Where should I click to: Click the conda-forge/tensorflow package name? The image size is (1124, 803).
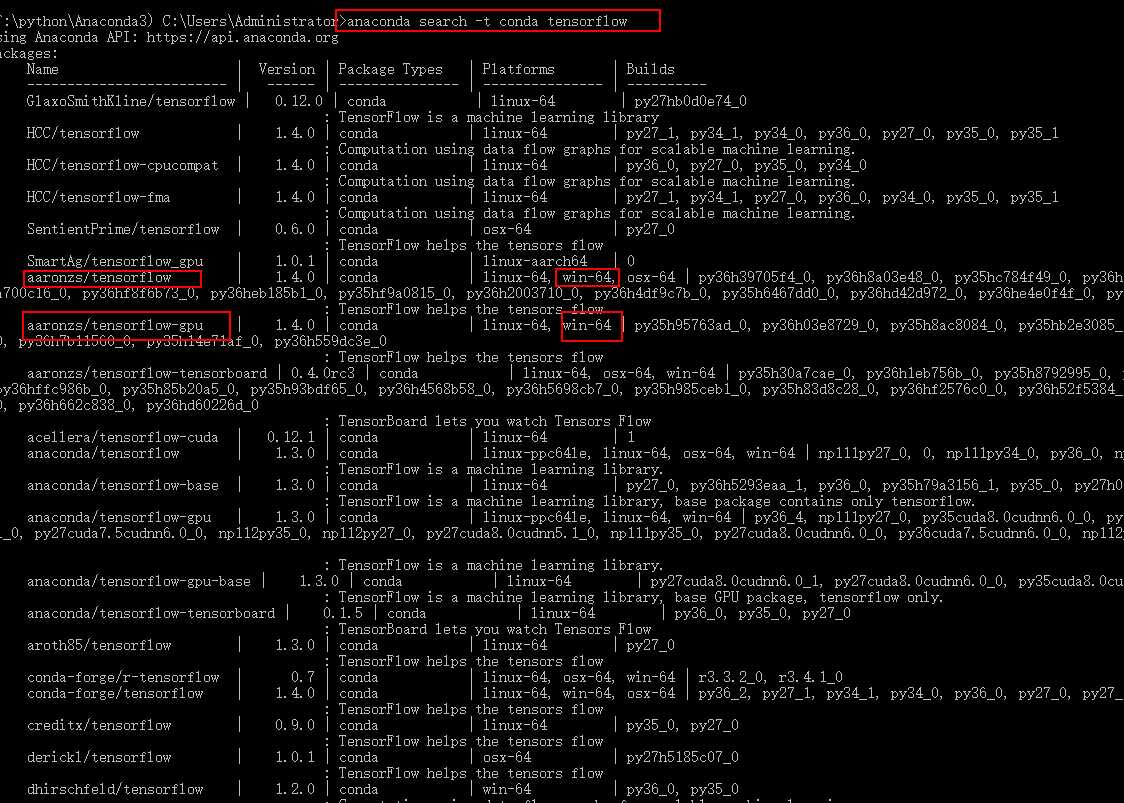(x=115, y=694)
